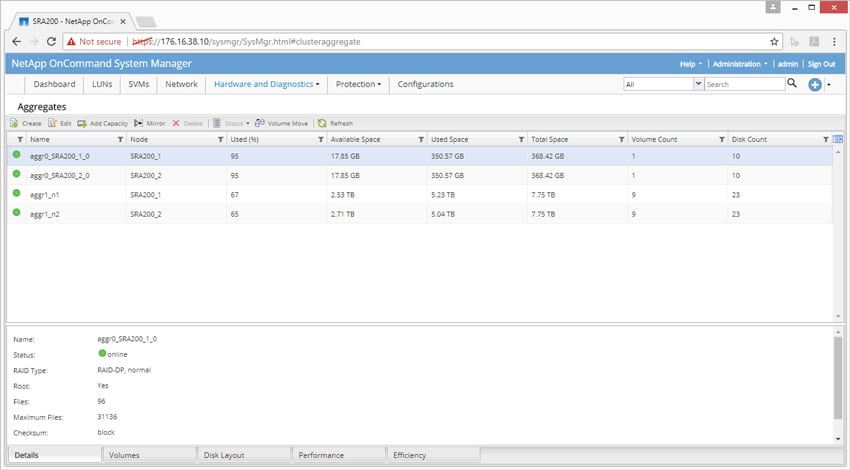Bookmark the page with the star icon
850x470 pixels.
coord(774,42)
